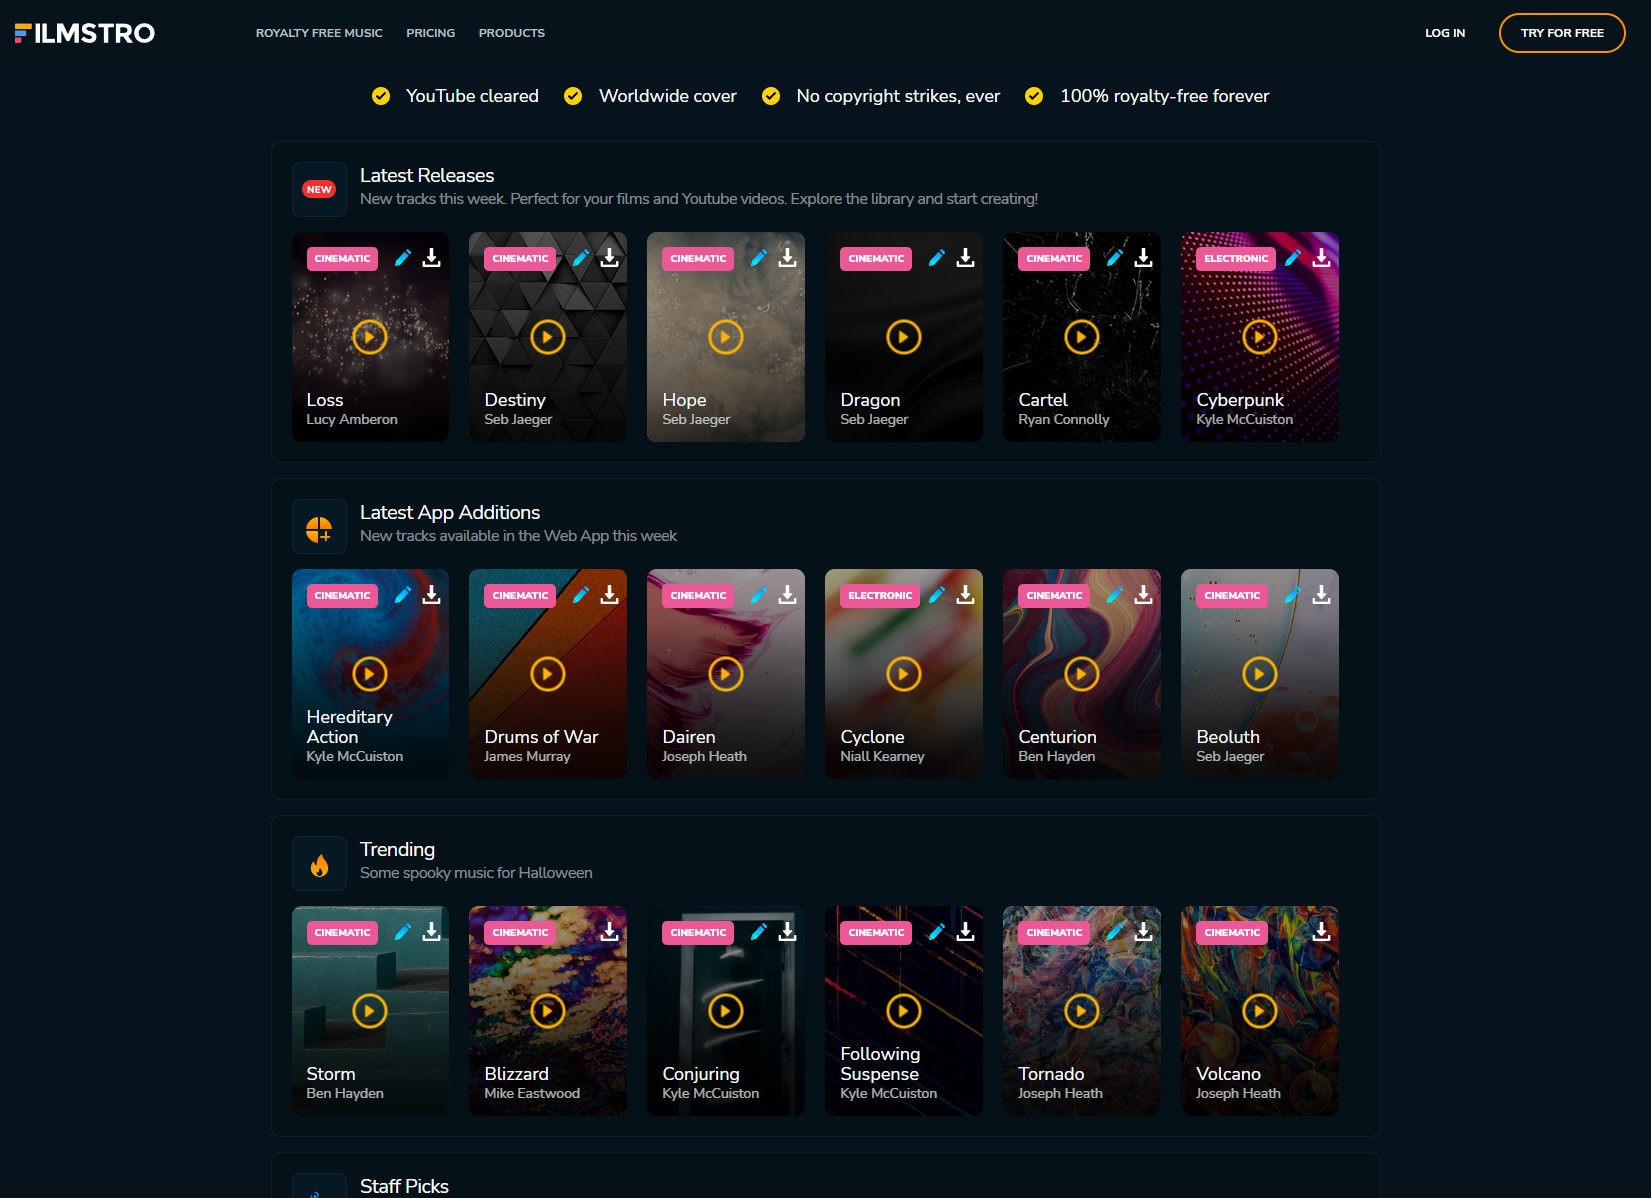Click the Filmstro logo
The image size is (1651, 1198).
point(85,33)
